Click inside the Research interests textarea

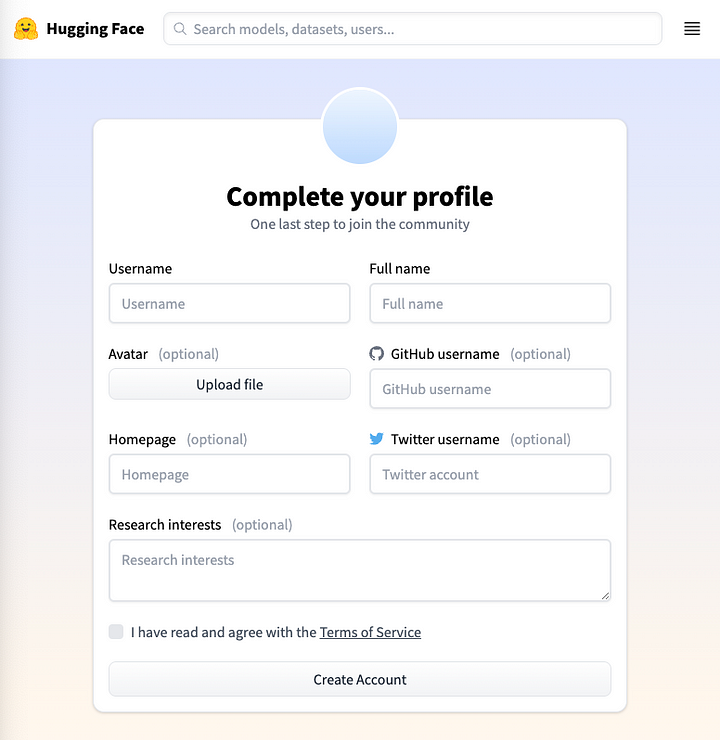[x=360, y=571]
